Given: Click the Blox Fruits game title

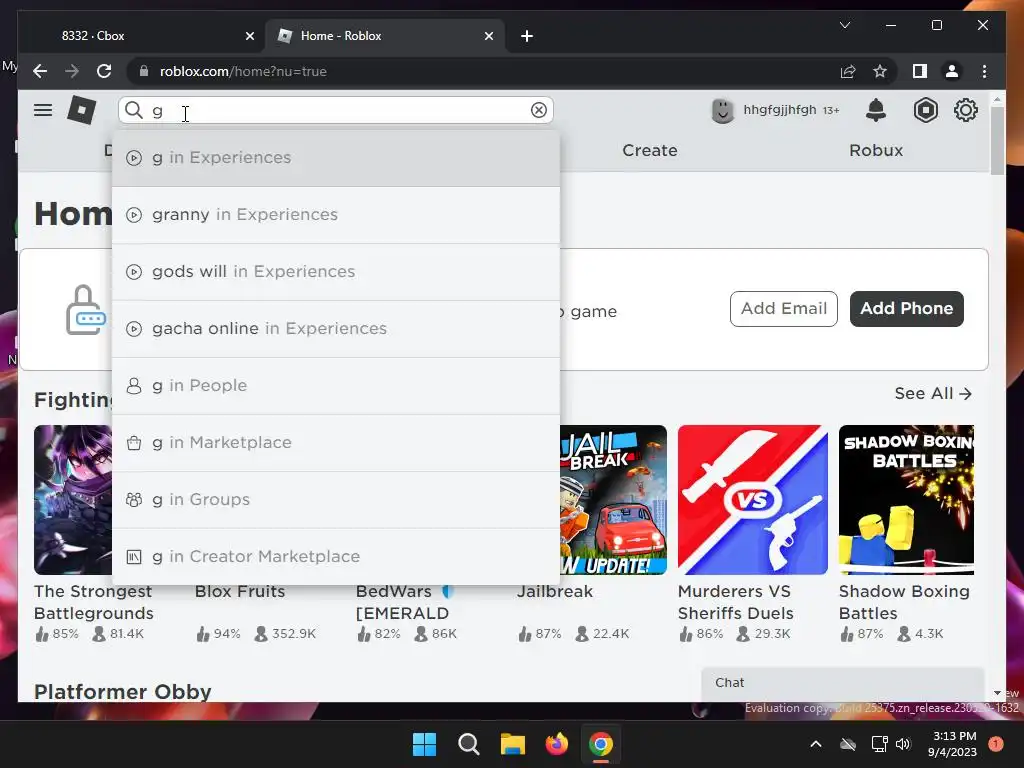Looking at the screenshot, I should pos(240,592).
